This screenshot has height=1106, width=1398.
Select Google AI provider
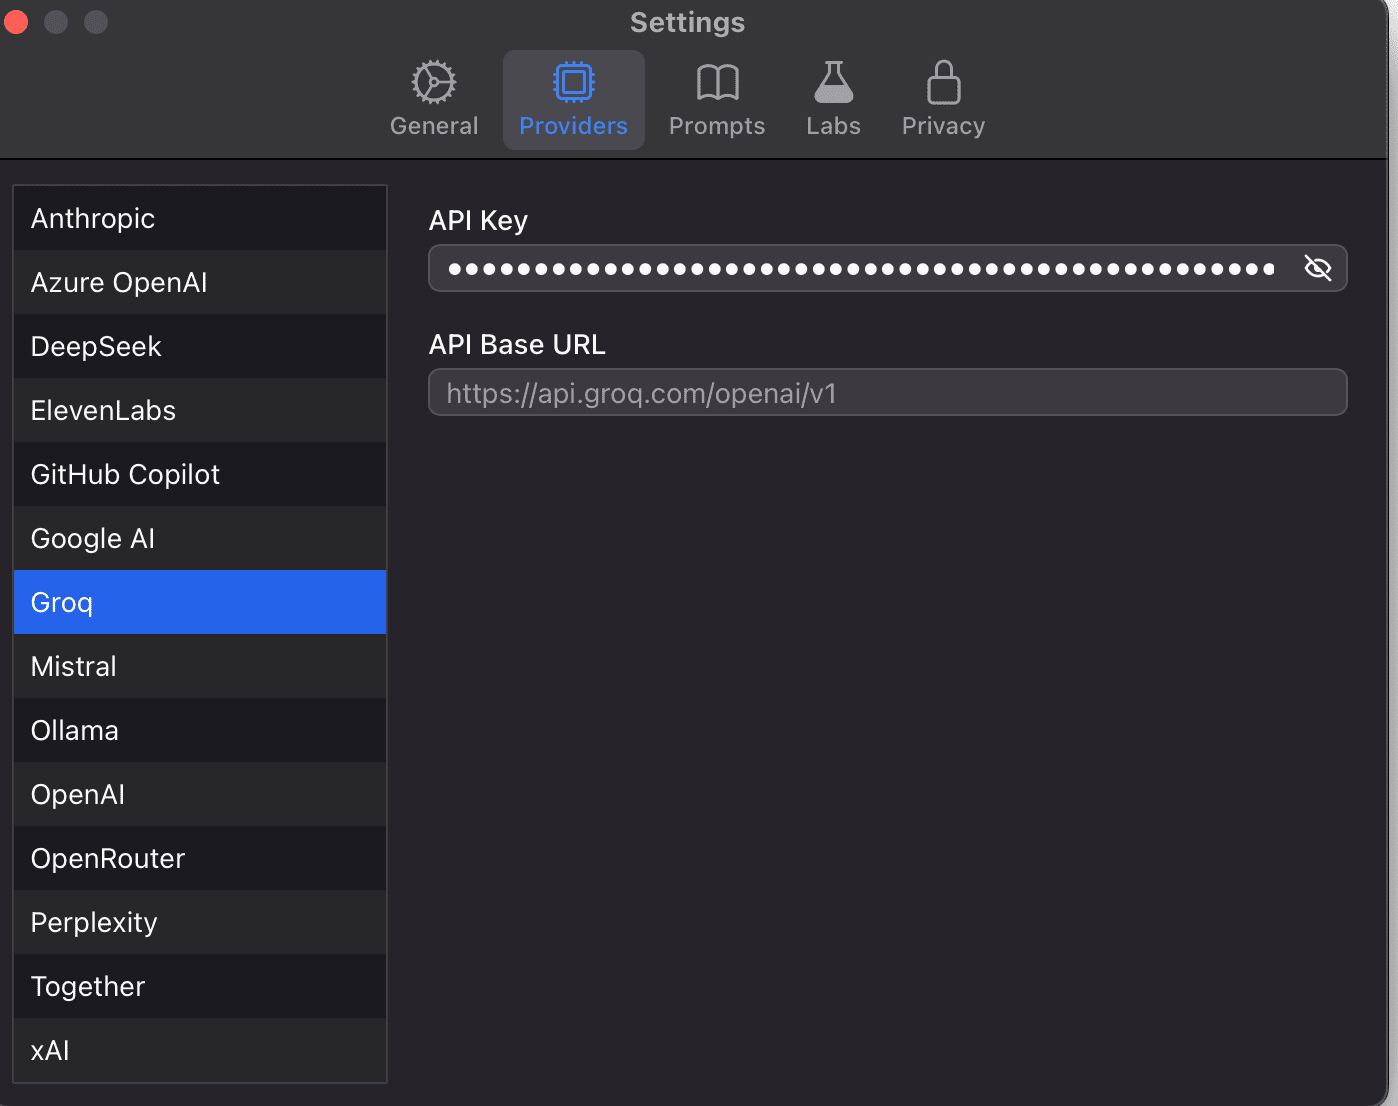coord(200,538)
